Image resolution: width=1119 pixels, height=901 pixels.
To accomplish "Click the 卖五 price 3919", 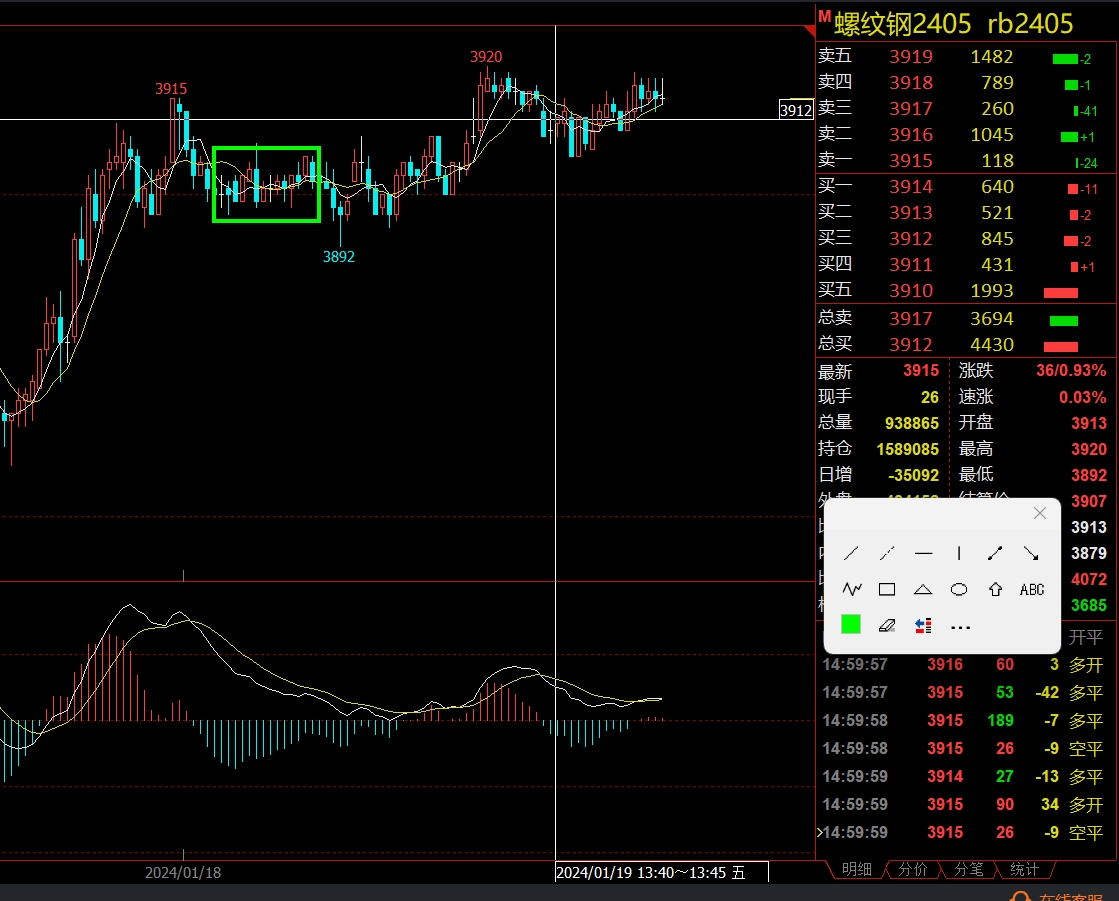I will coord(911,56).
